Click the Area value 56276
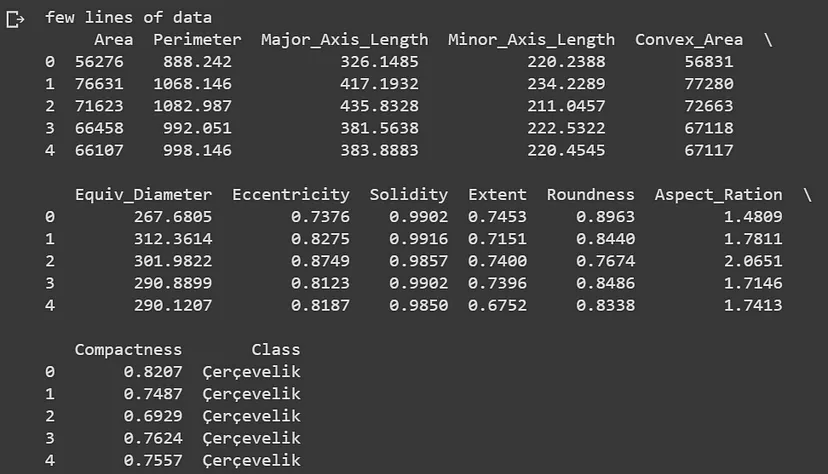 pos(98,62)
